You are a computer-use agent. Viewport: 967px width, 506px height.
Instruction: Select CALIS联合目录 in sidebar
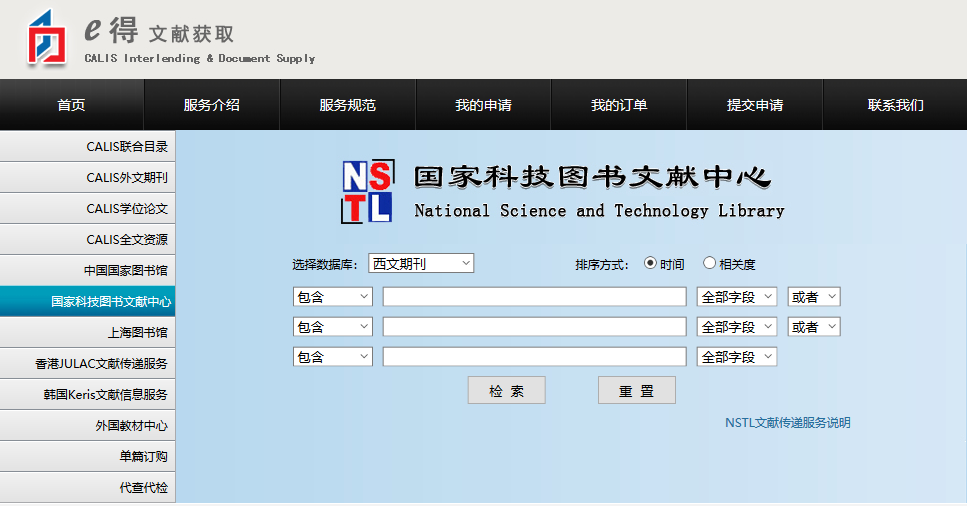[88, 146]
